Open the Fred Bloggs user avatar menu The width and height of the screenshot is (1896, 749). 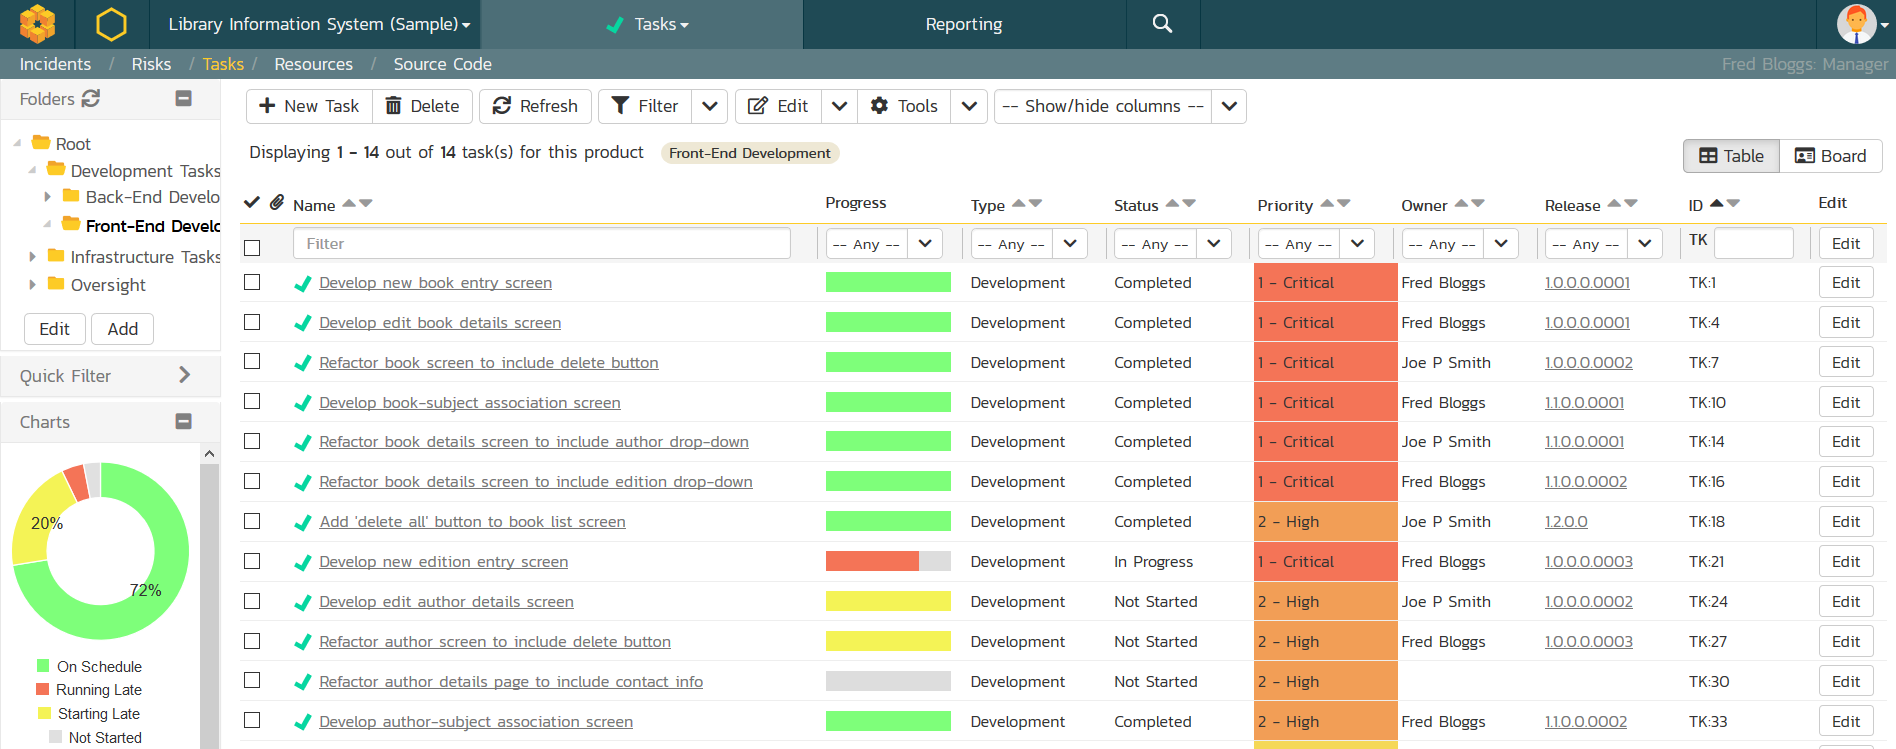pos(1859,24)
